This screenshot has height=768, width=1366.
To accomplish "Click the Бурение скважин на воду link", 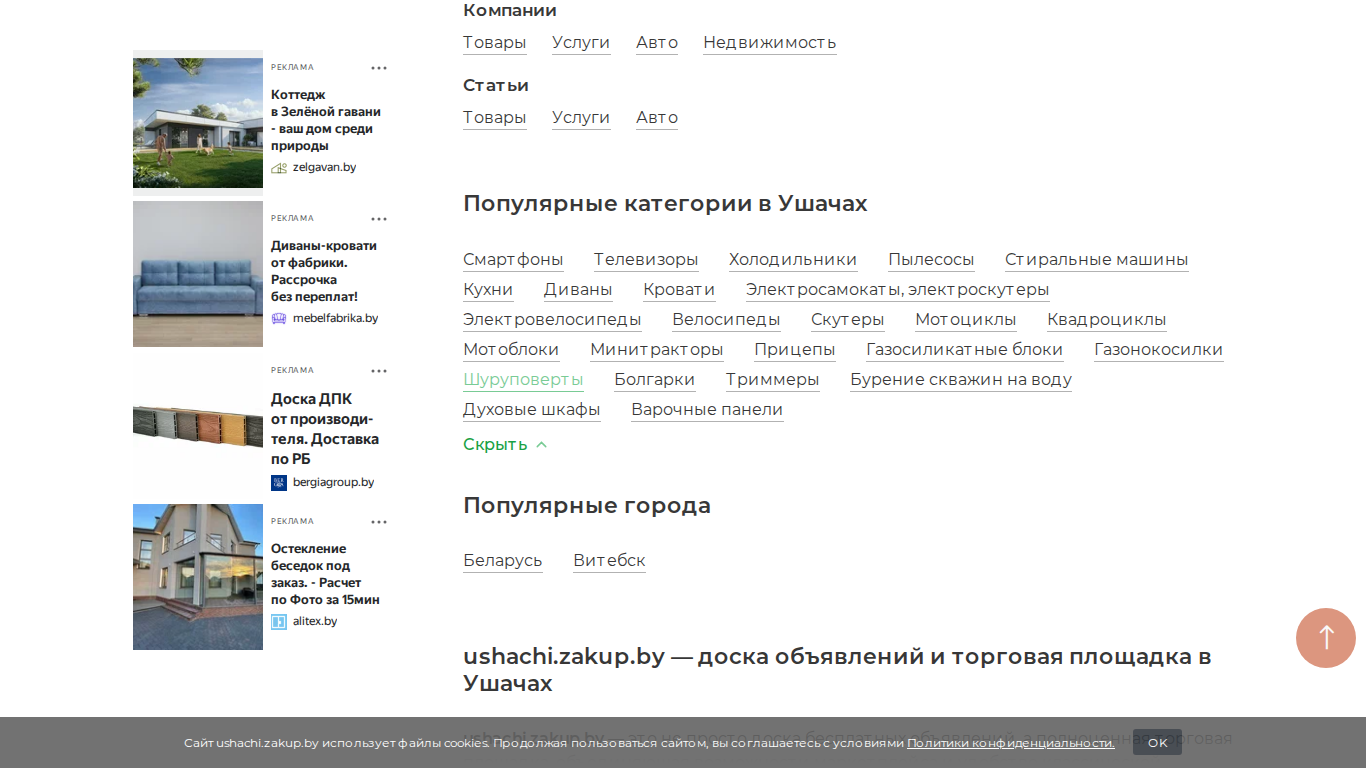I will coord(961,380).
